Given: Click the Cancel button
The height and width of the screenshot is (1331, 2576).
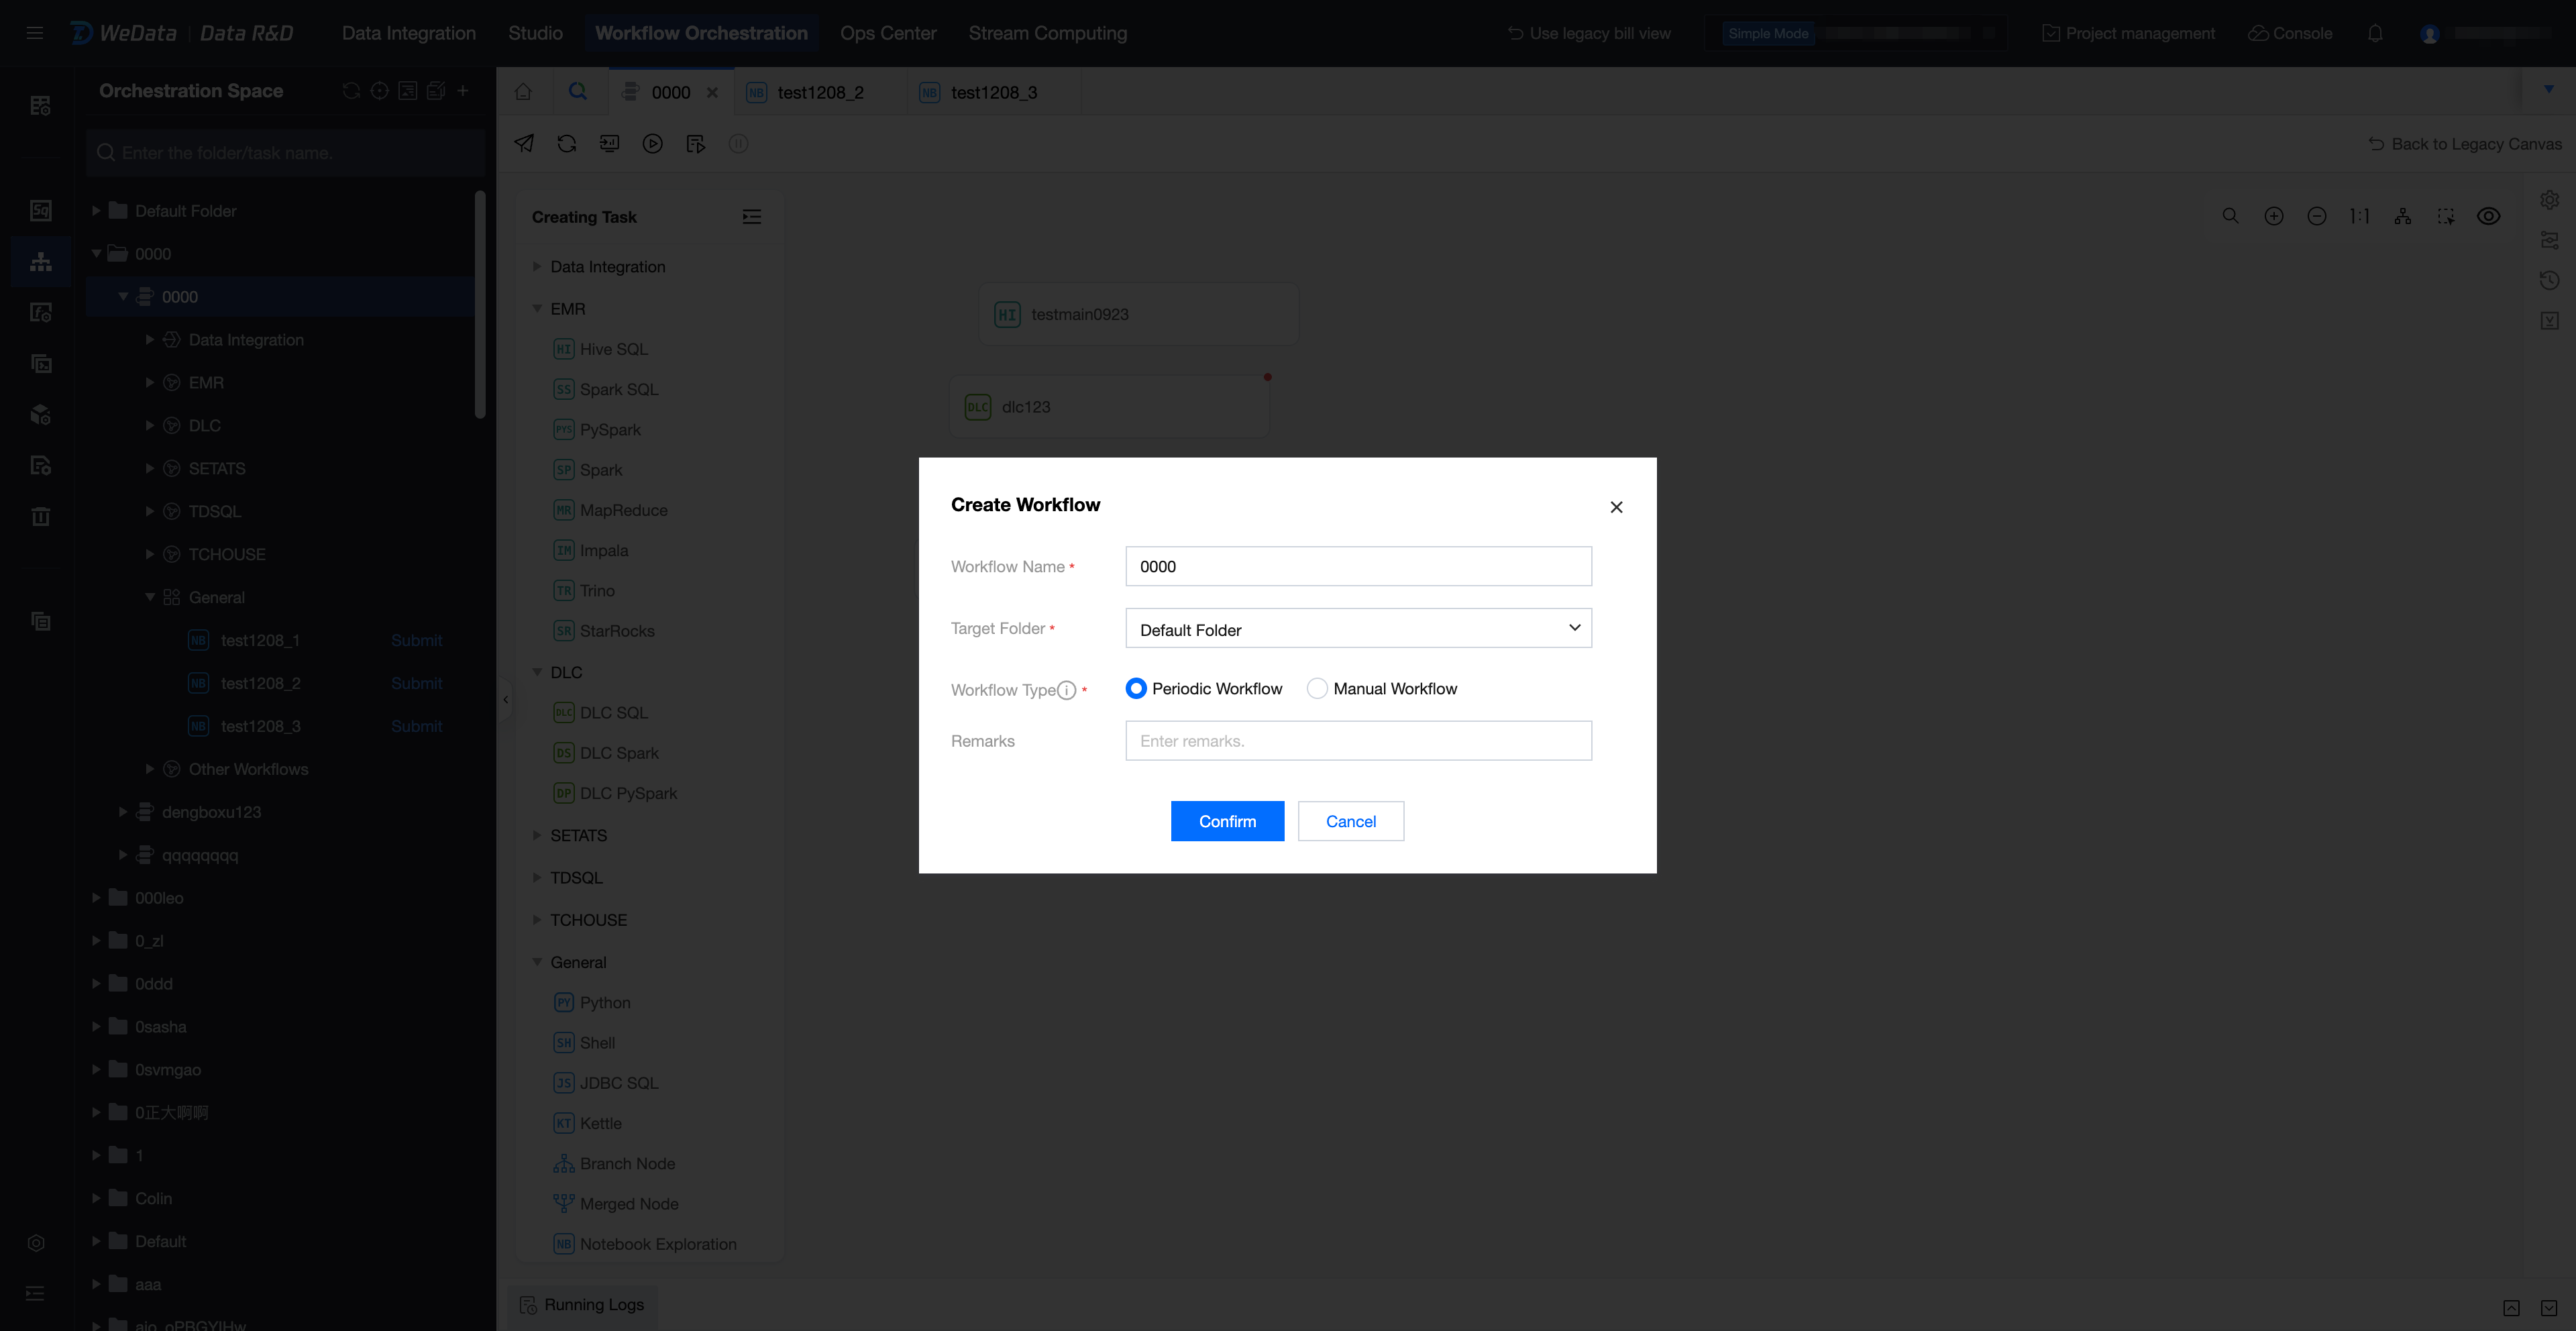Looking at the screenshot, I should coord(1350,821).
